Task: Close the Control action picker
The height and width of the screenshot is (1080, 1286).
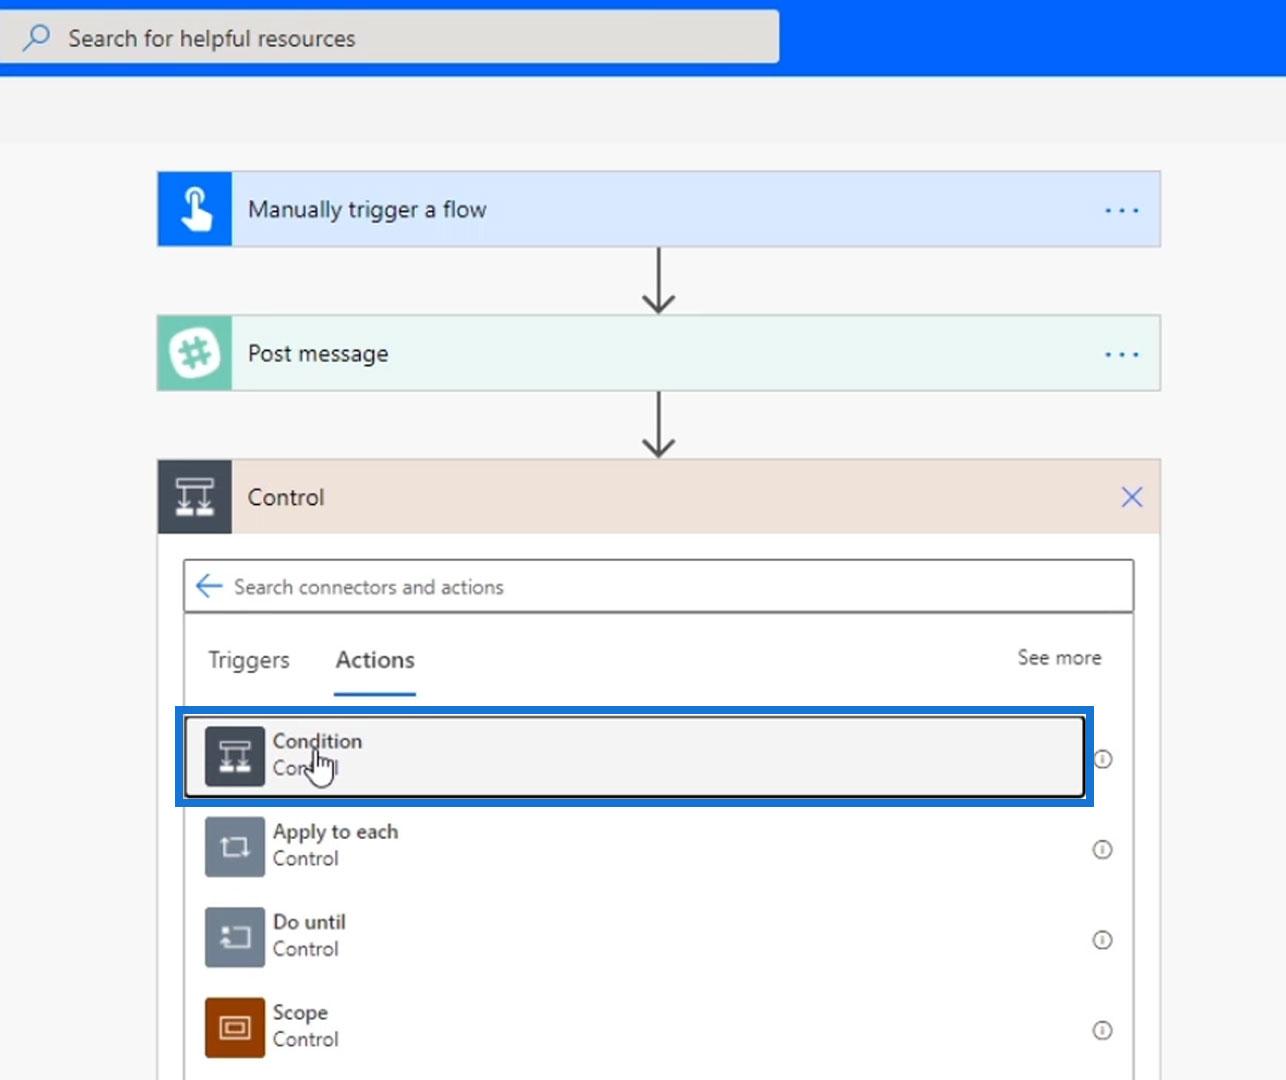Action: pos(1131,497)
